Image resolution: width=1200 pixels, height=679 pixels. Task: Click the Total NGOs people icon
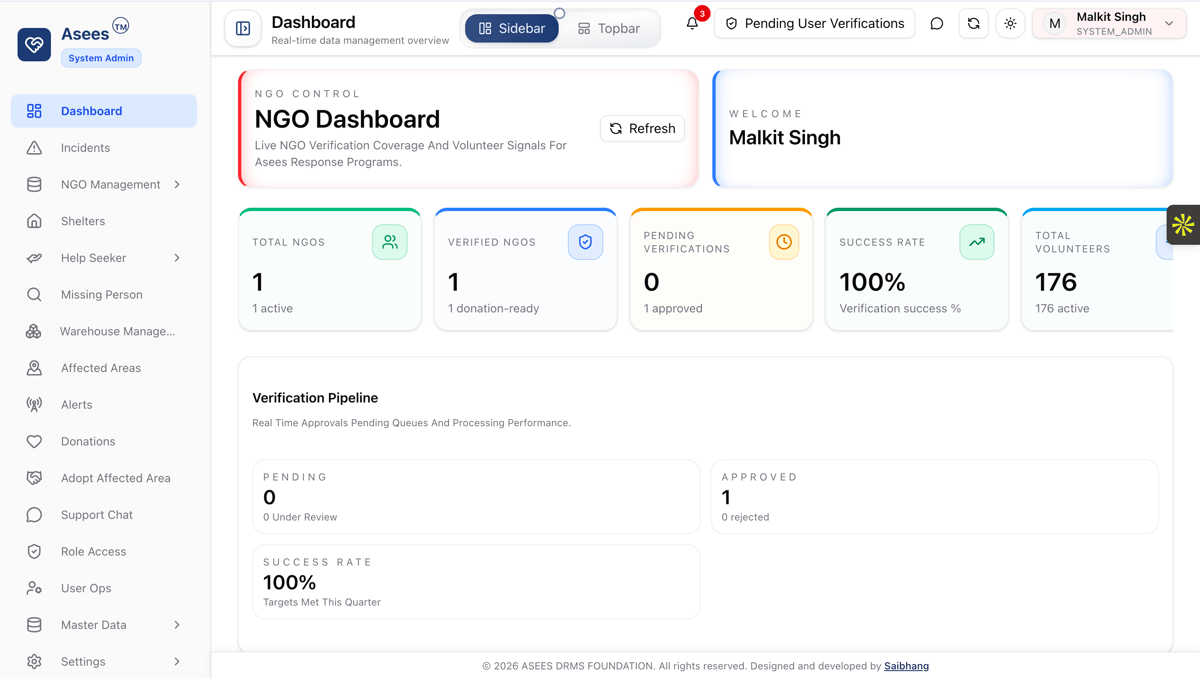click(390, 242)
